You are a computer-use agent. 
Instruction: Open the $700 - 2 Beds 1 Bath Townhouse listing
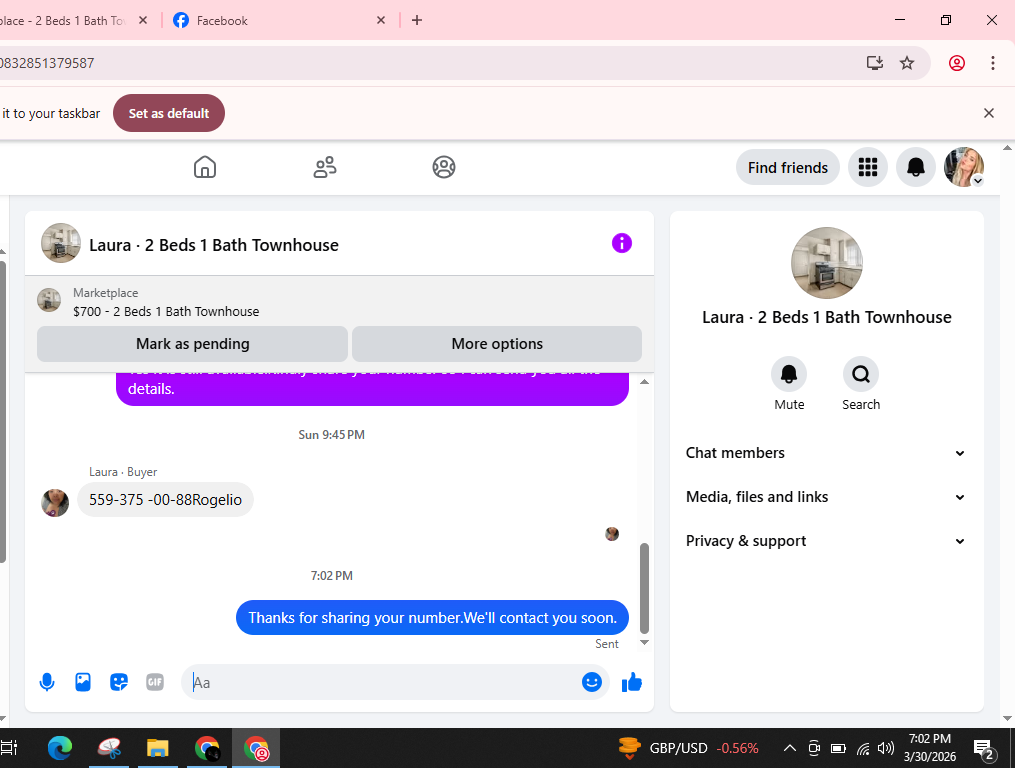(x=166, y=311)
